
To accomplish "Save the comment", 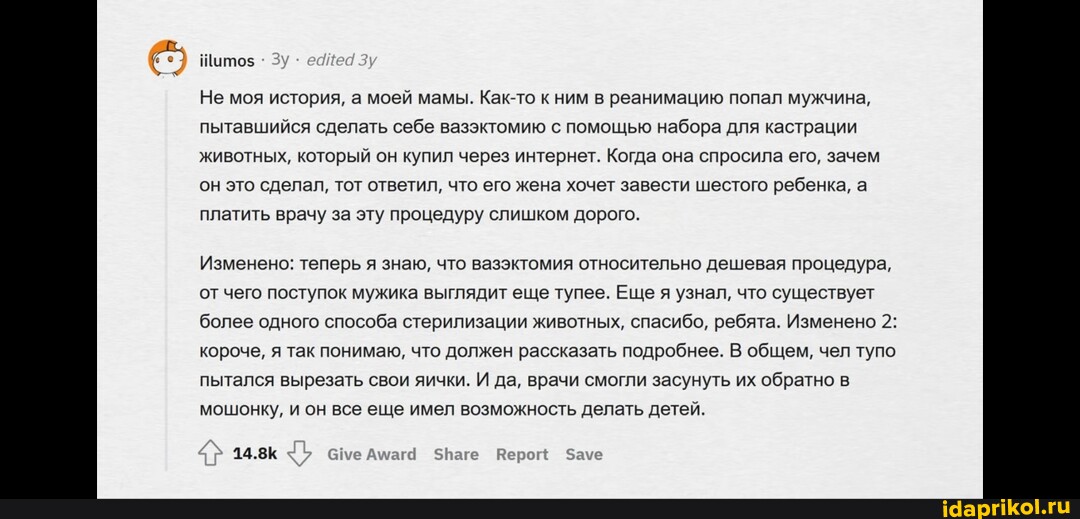I will (x=584, y=454).
